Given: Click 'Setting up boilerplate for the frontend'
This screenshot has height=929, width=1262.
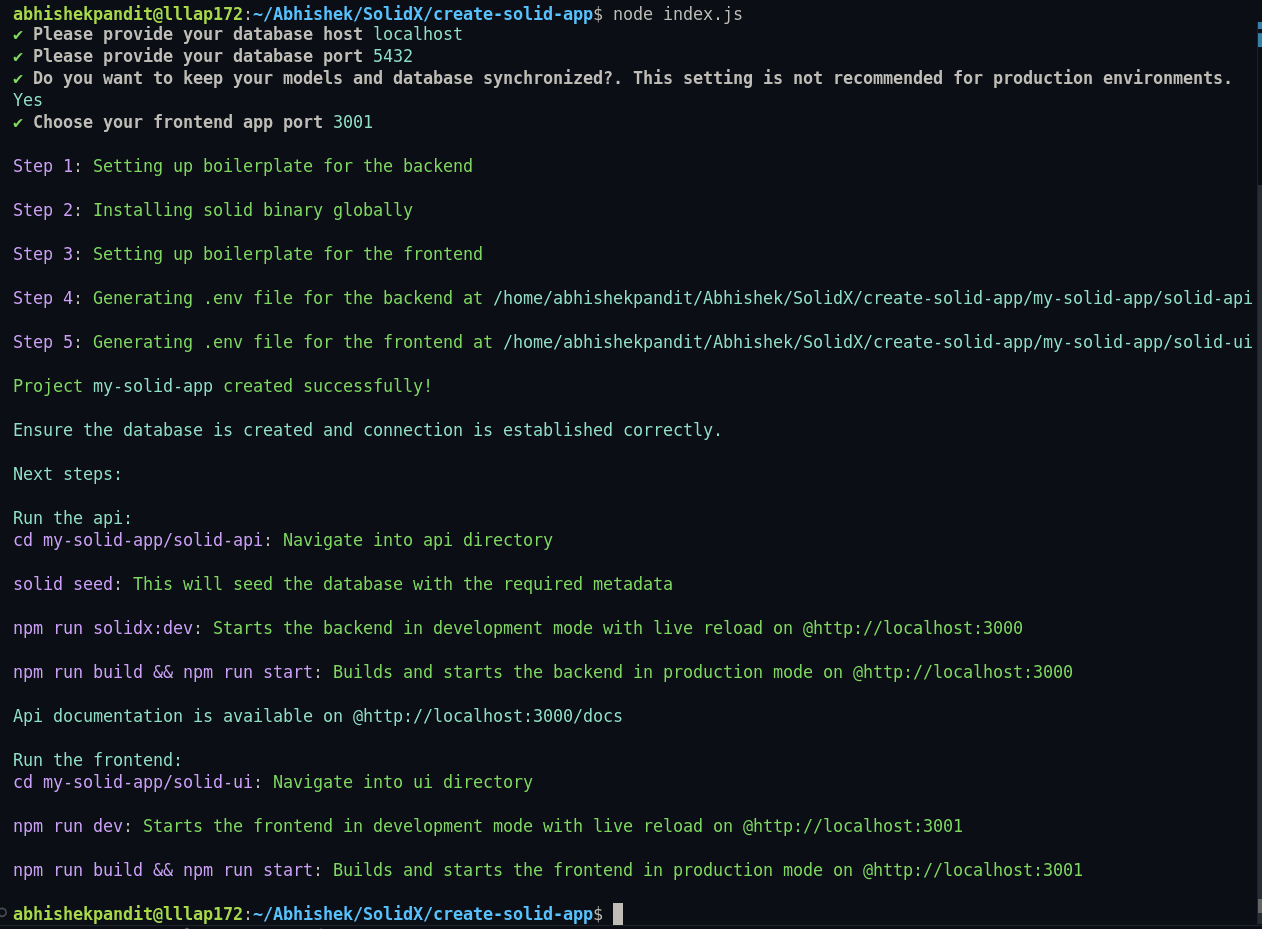Looking at the screenshot, I should point(288,254).
